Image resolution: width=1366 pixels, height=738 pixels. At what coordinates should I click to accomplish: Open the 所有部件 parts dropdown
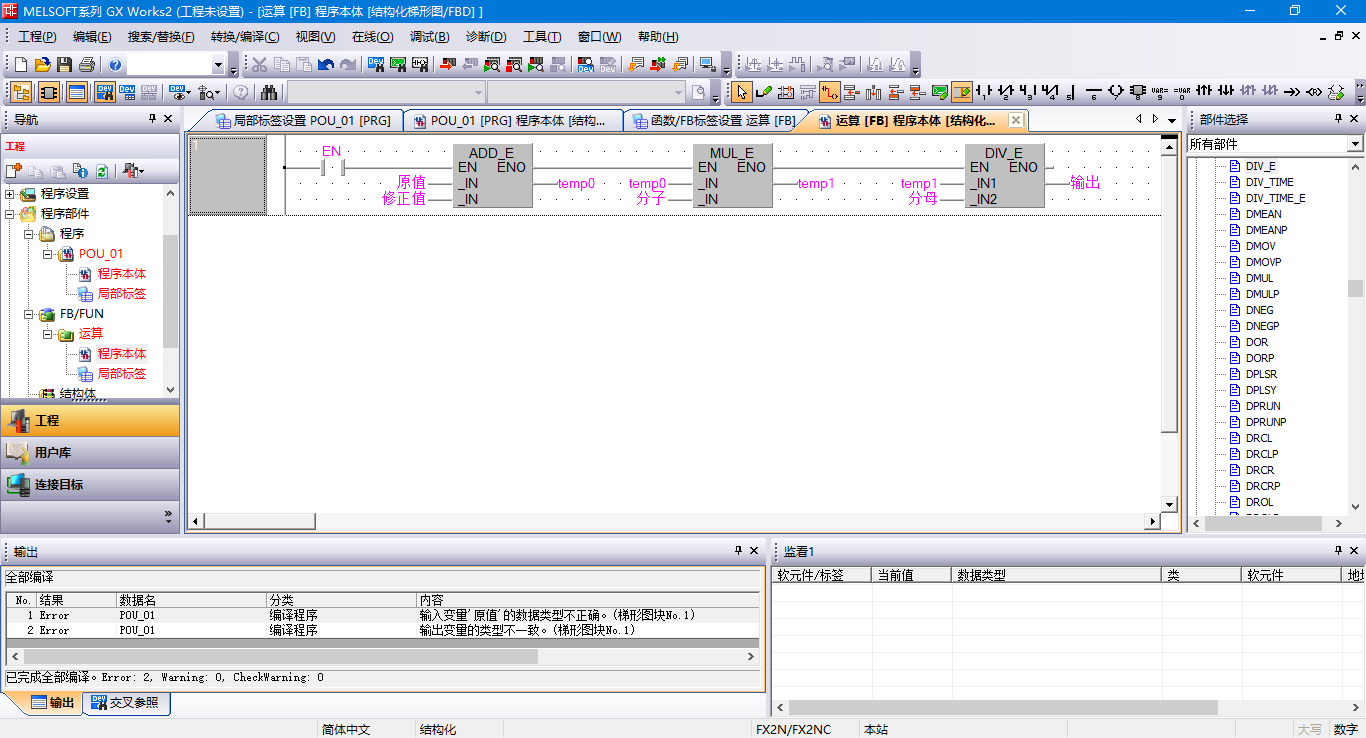pos(1354,144)
